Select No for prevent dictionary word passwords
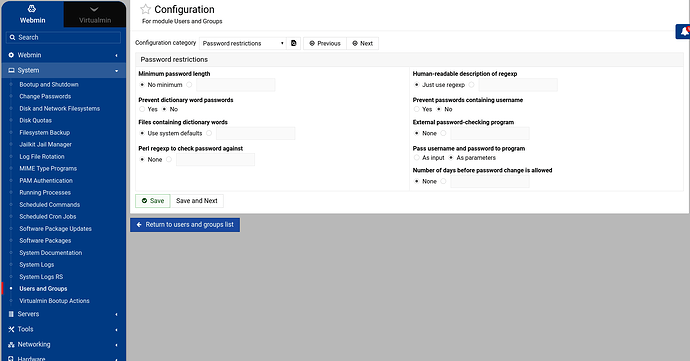The height and width of the screenshot is (361, 690). click(x=164, y=109)
